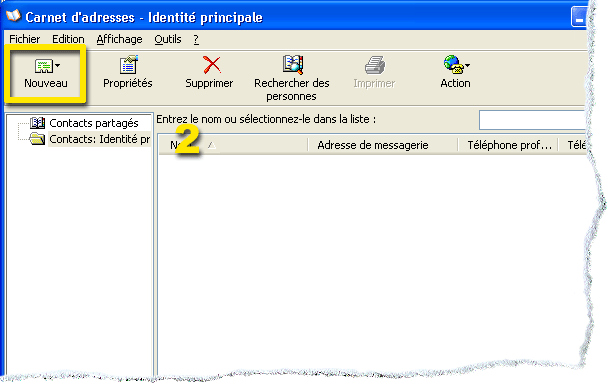Click the name search input field
This screenshot has height=390, width=615.
coord(533,120)
